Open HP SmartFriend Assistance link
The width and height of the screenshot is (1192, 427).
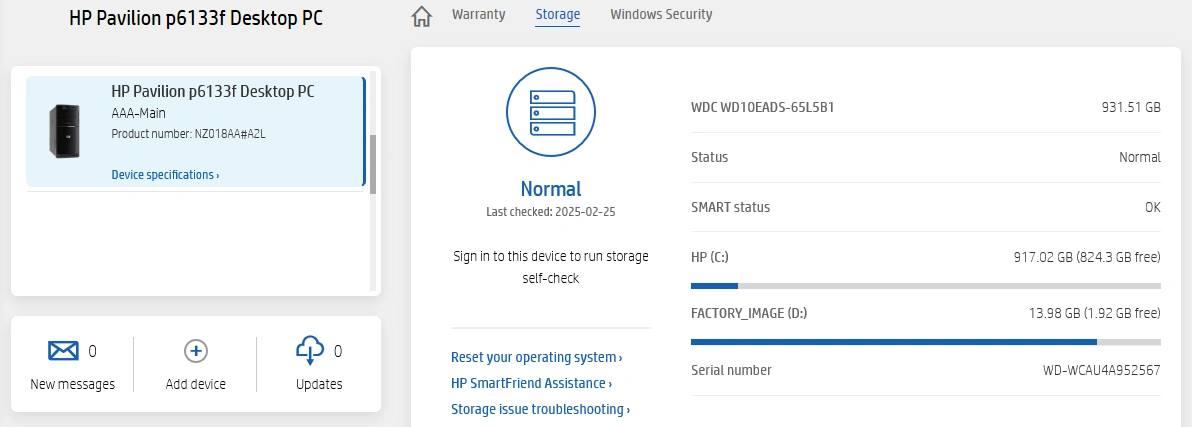(531, 383)
